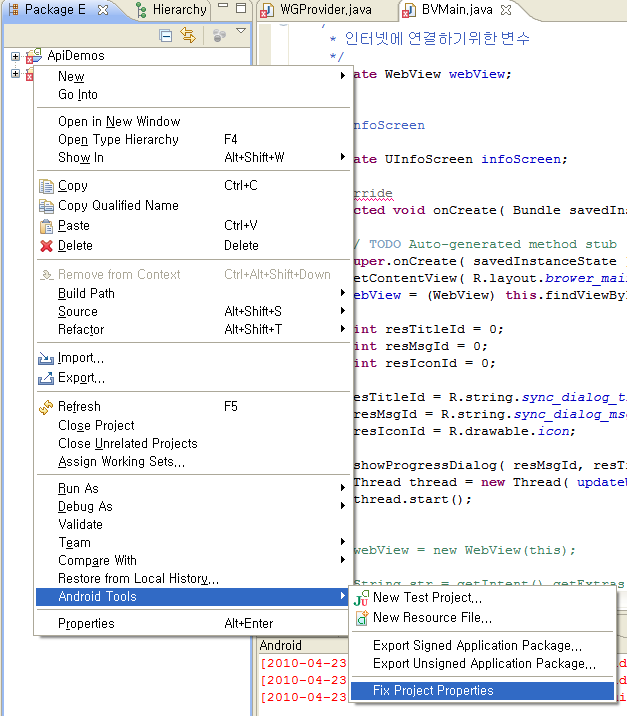Select Export Signed Application Package...
Image resolution: width=627 pixels, height=716 pixels.
coord(482,646)
